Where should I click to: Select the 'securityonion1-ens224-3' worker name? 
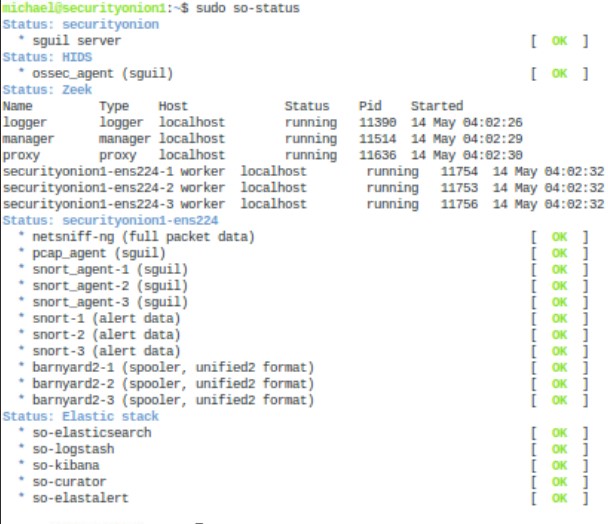(88, 204)
